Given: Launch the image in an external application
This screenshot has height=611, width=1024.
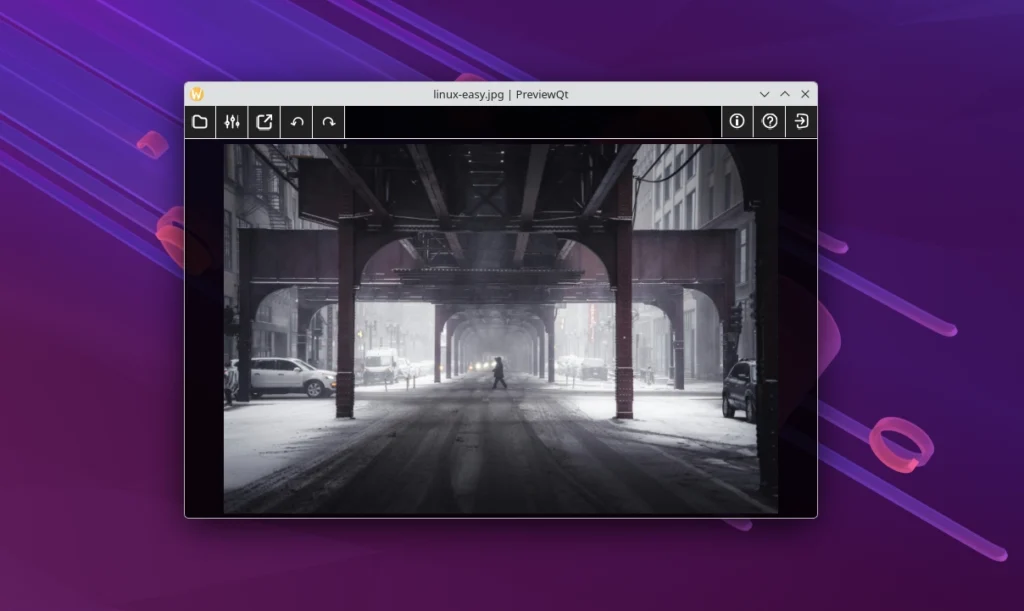Looking at the screenshot, I should 264,121.
